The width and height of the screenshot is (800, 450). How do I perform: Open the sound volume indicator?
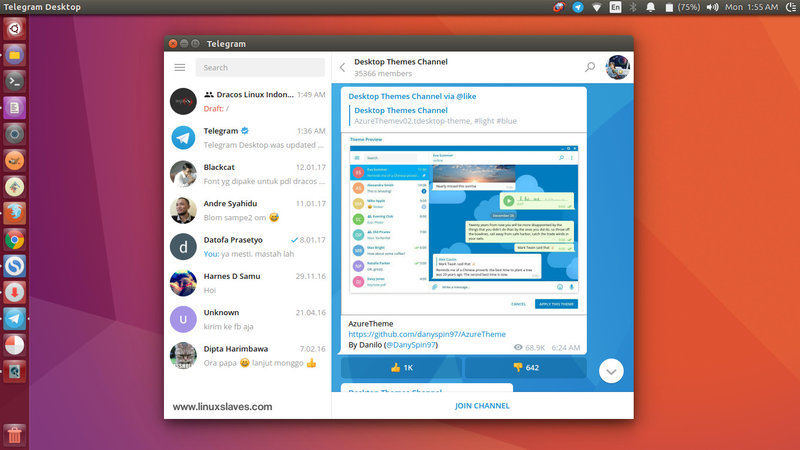pos(712,7)
